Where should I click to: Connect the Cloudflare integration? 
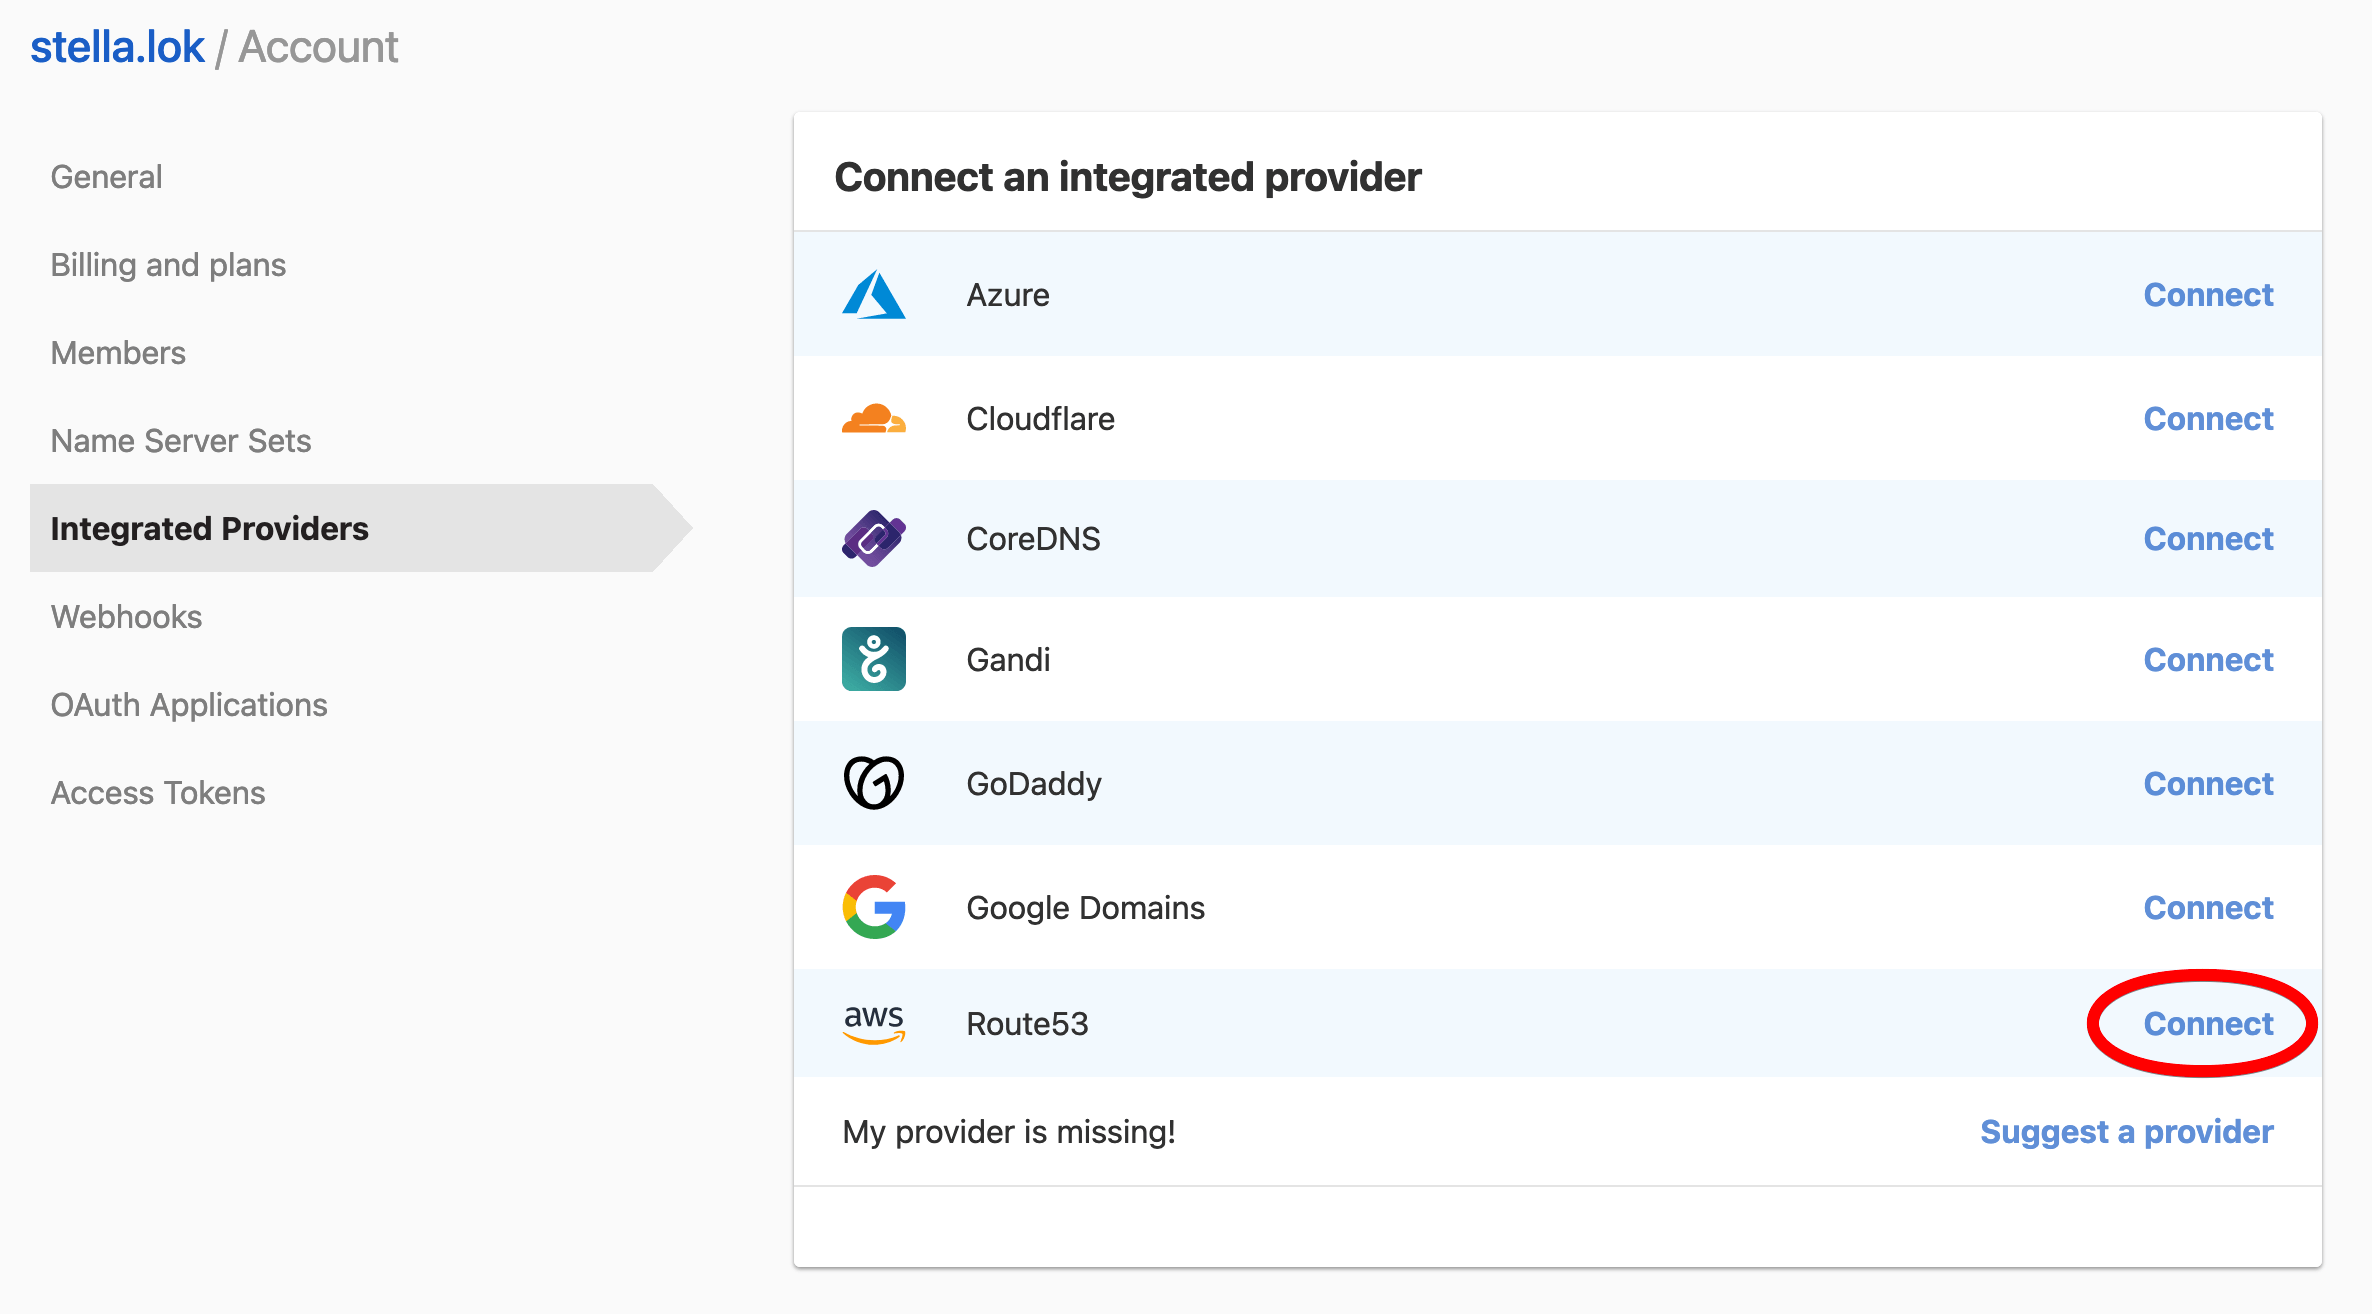pos(2208,418)
